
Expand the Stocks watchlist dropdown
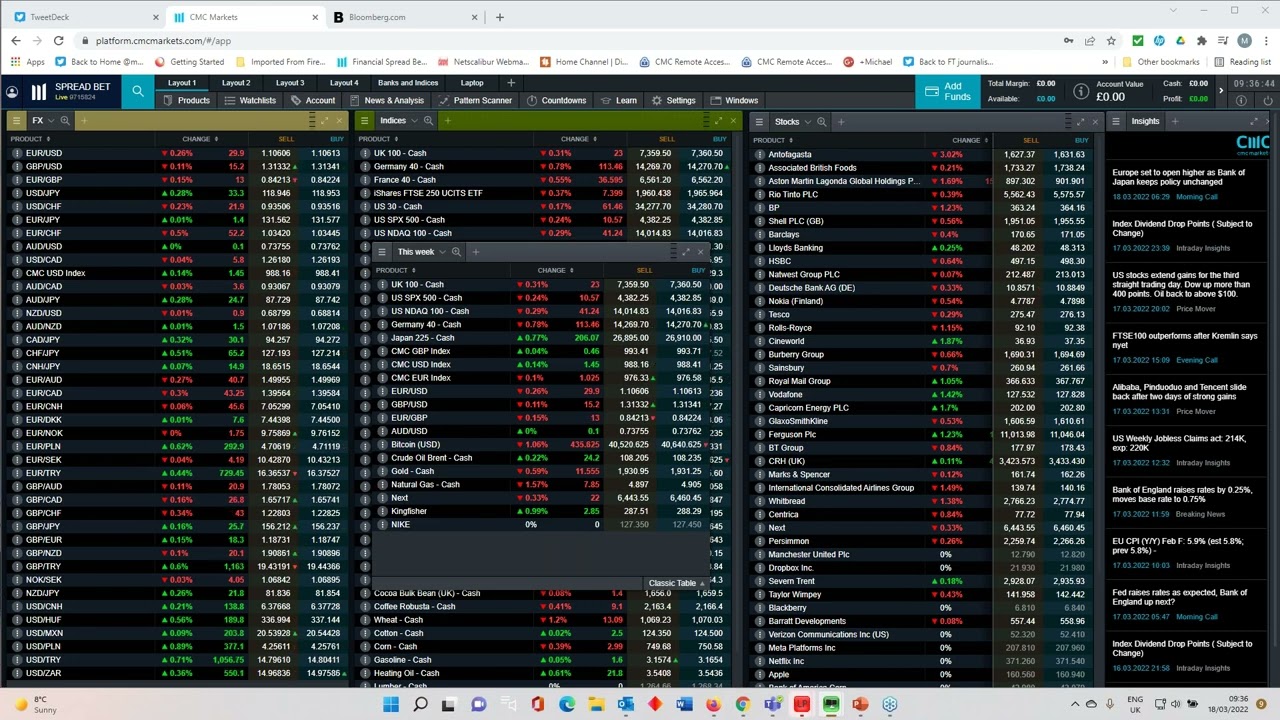pyautogui.click(x=807, y=122)
